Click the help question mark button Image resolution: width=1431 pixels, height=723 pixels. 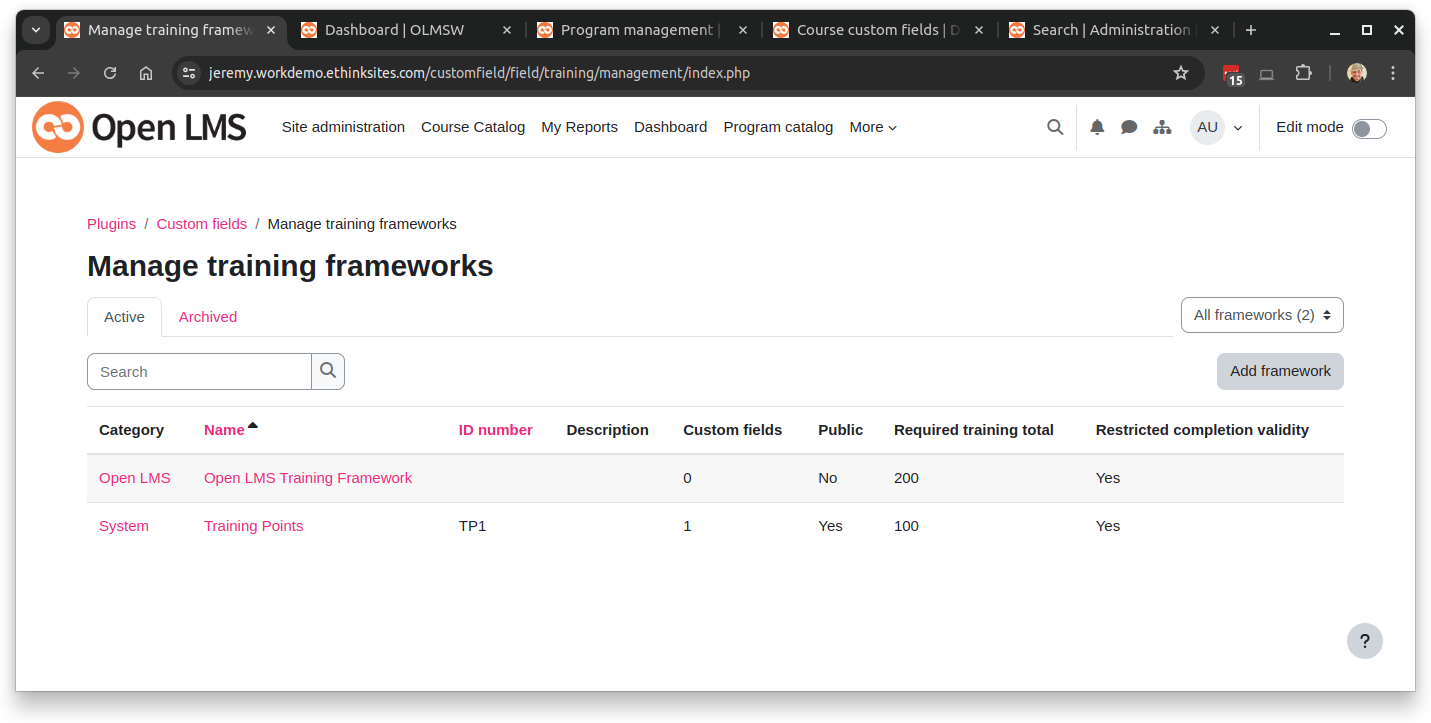(1365, 641)
